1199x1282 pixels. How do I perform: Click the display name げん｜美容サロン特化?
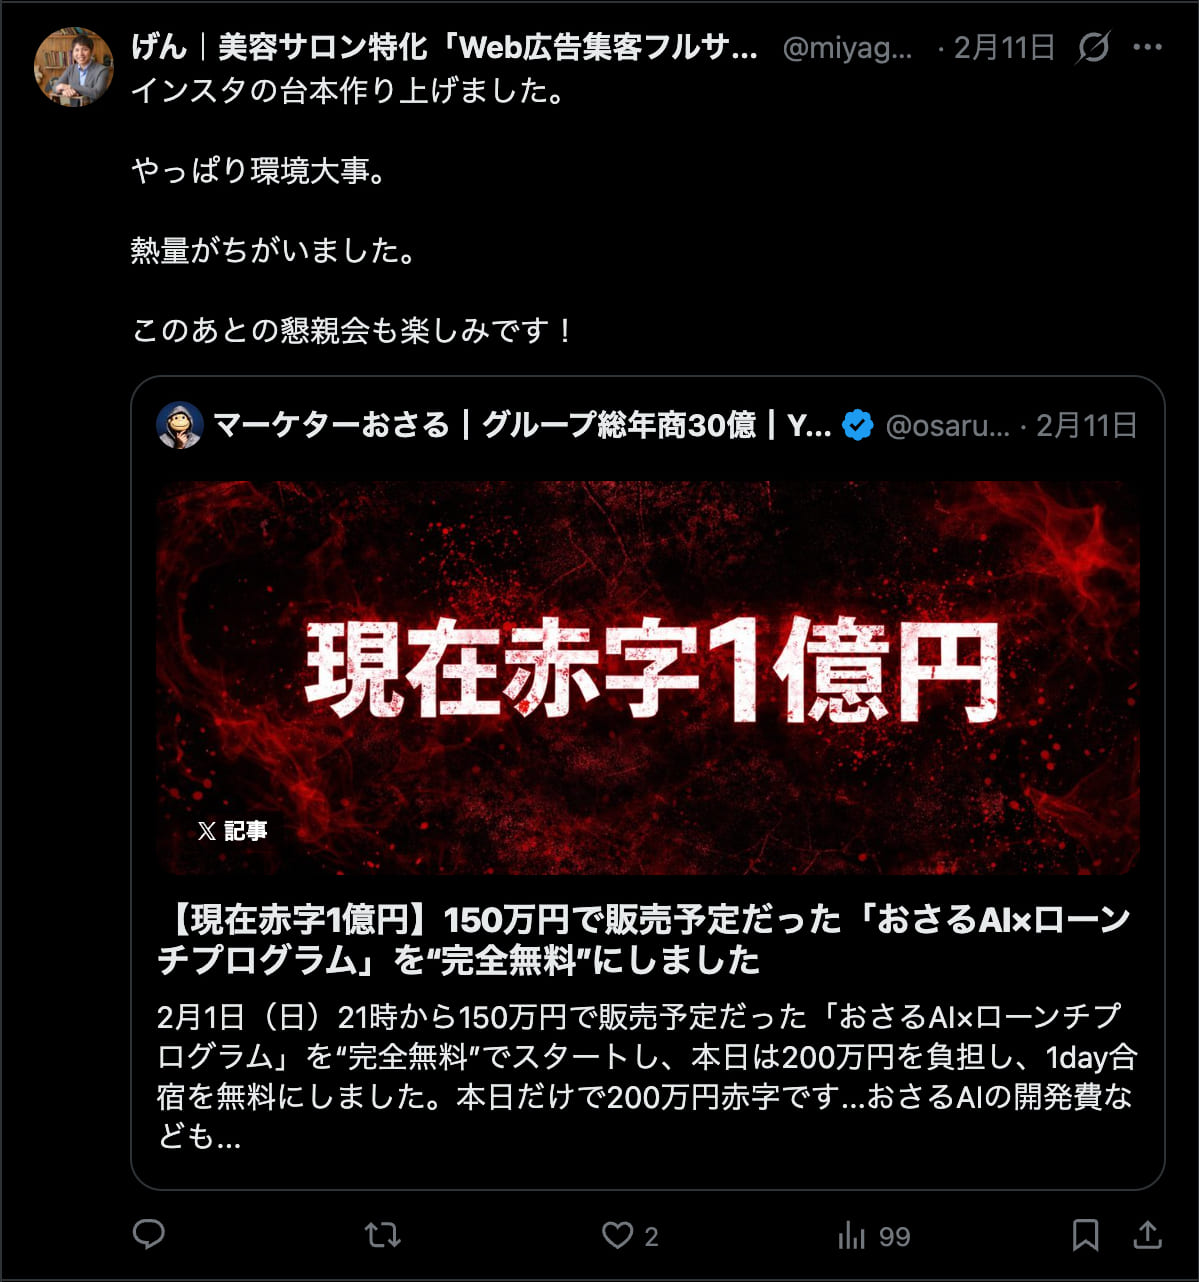pyautogui.click(x=444, y=47)
